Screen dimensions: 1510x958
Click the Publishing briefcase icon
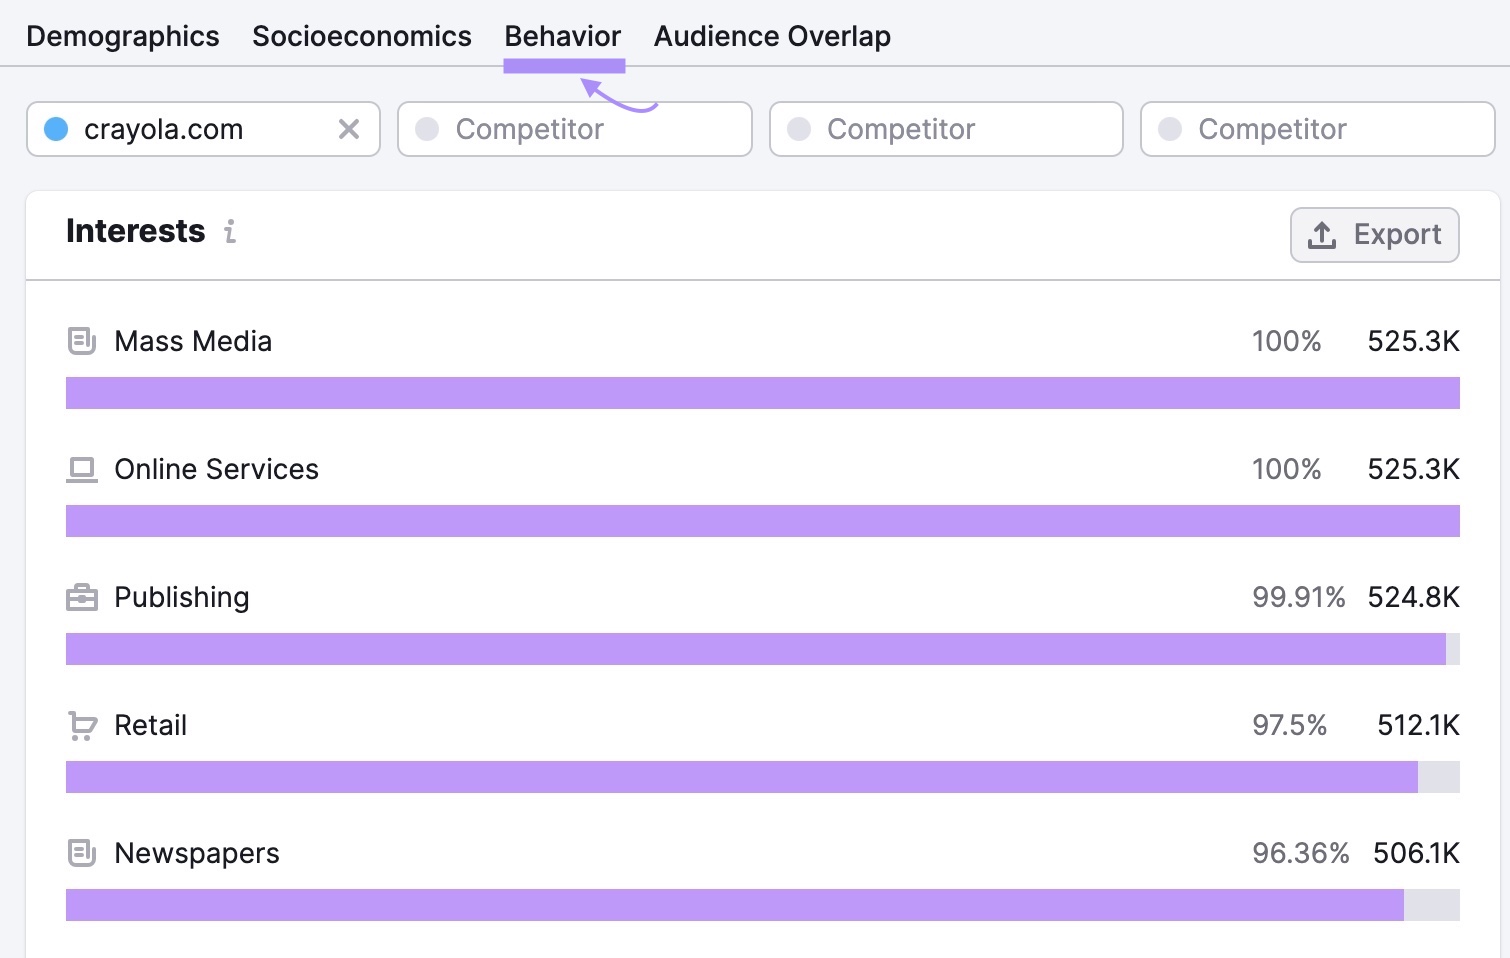(81, 597)
